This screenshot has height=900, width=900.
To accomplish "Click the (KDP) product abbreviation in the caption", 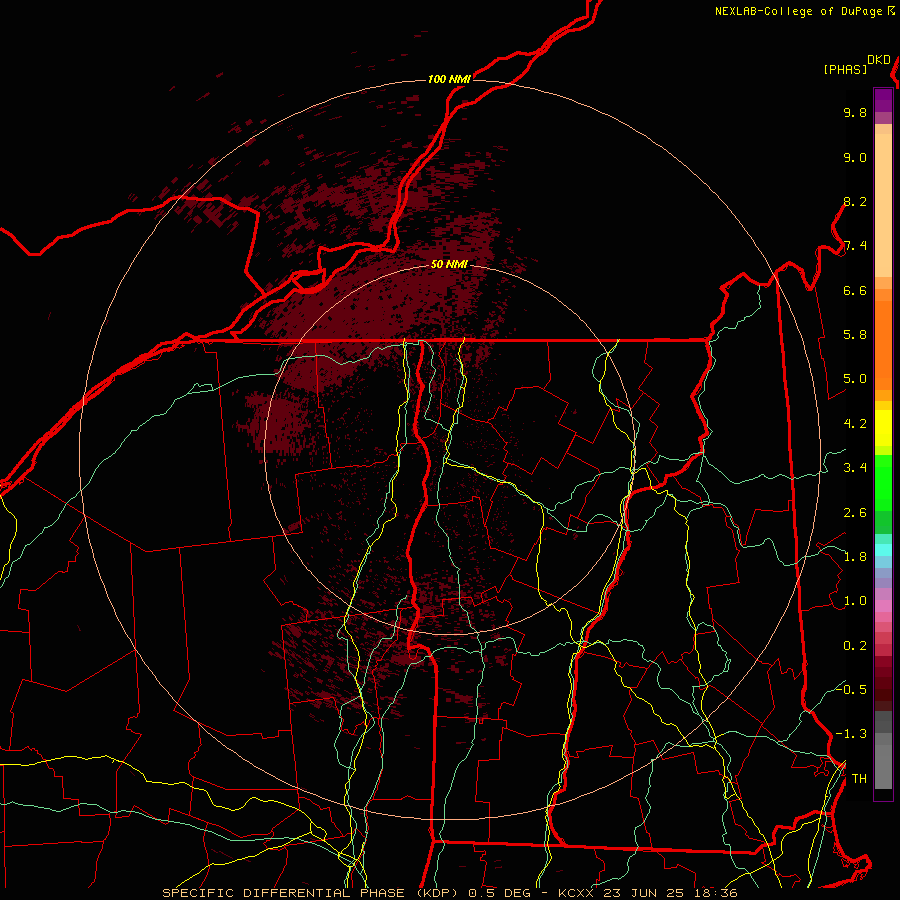I will 437,893.
